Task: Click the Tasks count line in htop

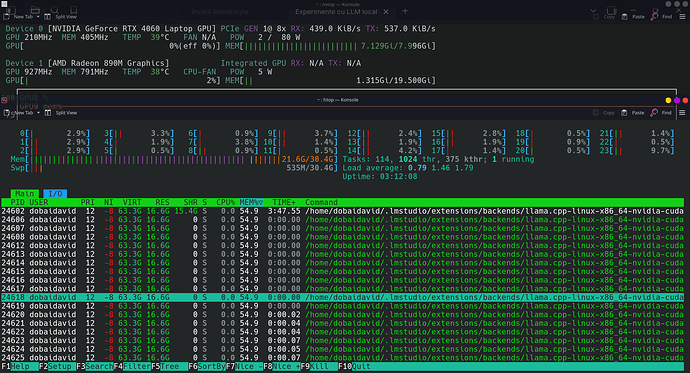Action: tap(438, 159)
